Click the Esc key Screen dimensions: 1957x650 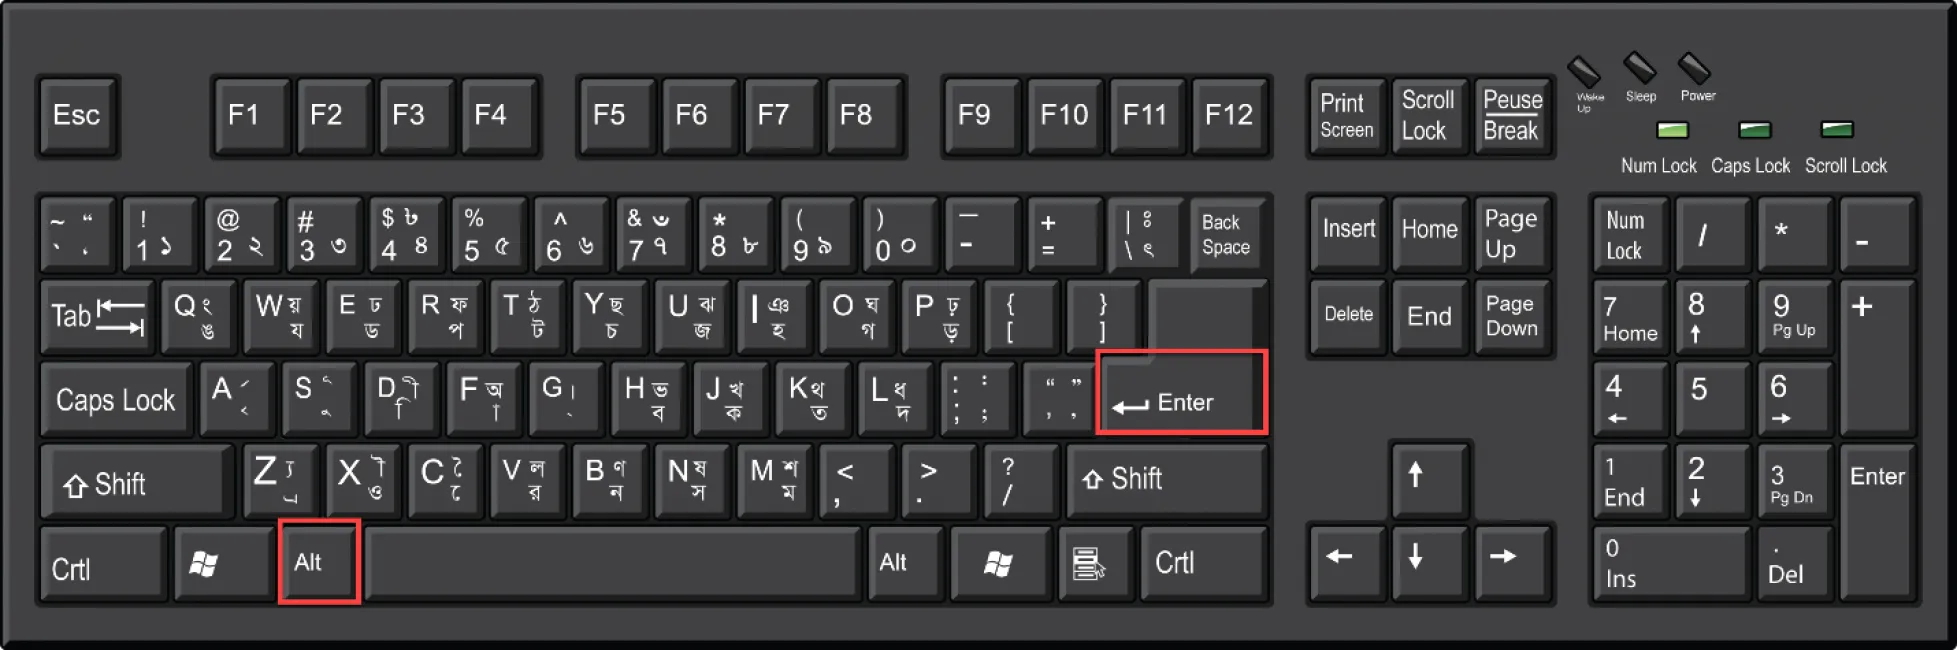[77, 116]
